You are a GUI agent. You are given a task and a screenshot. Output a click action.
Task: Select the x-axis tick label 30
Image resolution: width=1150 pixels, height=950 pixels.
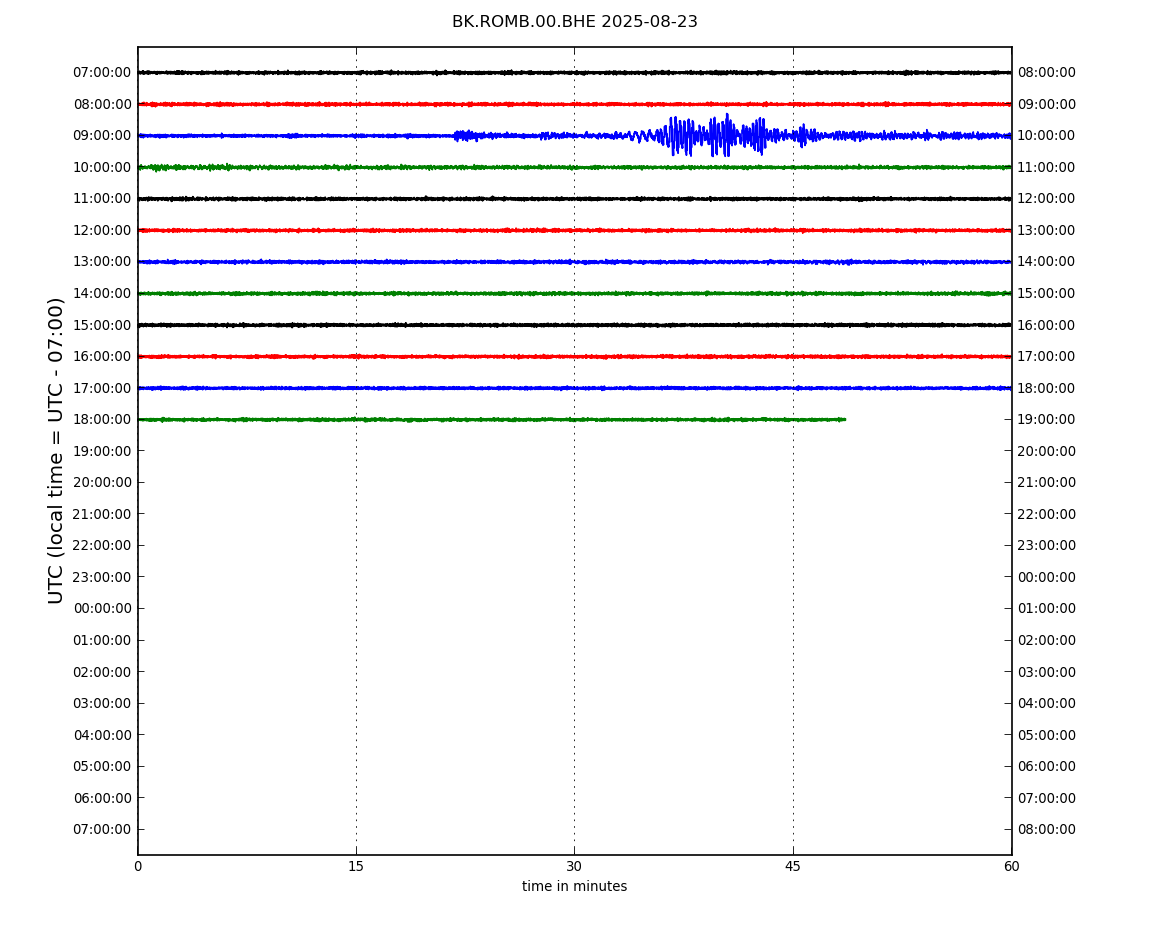[574, 867]
